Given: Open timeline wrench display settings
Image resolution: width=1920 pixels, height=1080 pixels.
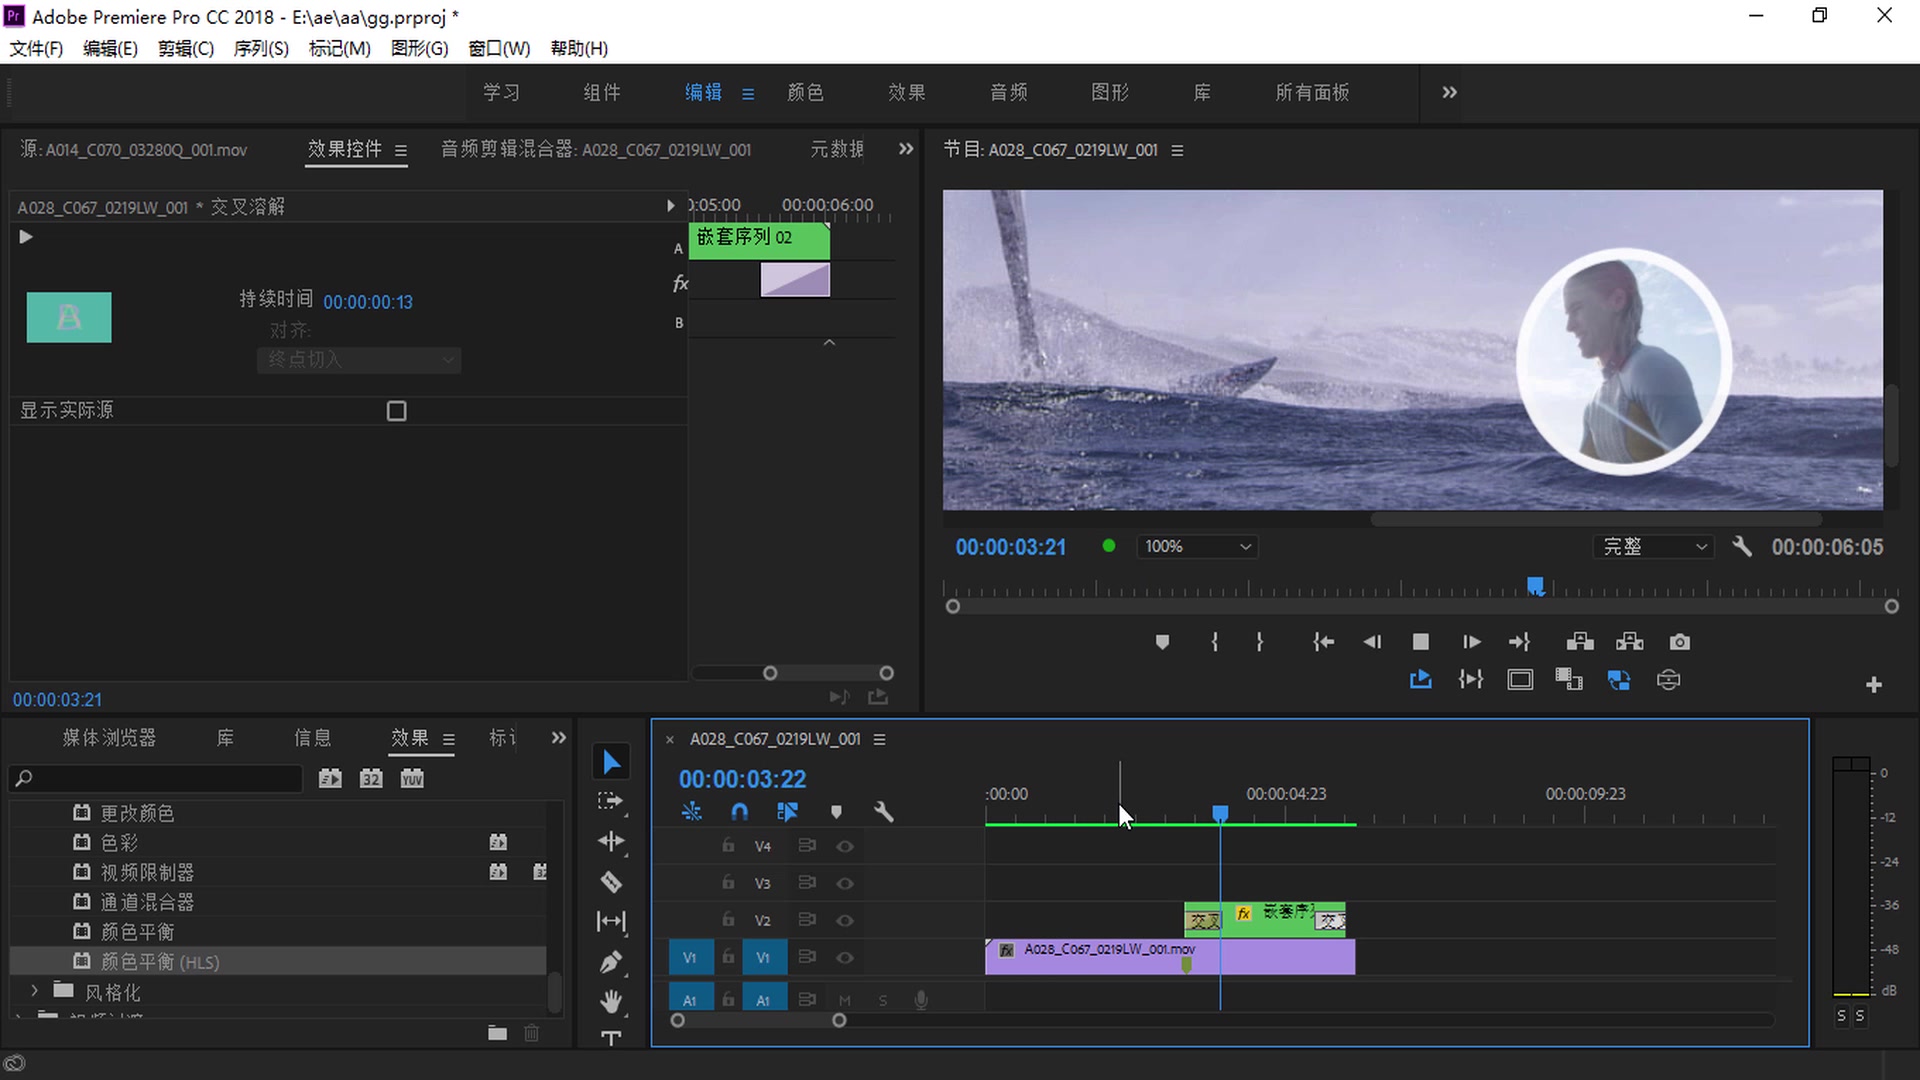Looking at the screenshot, I should tap(883, 812).
